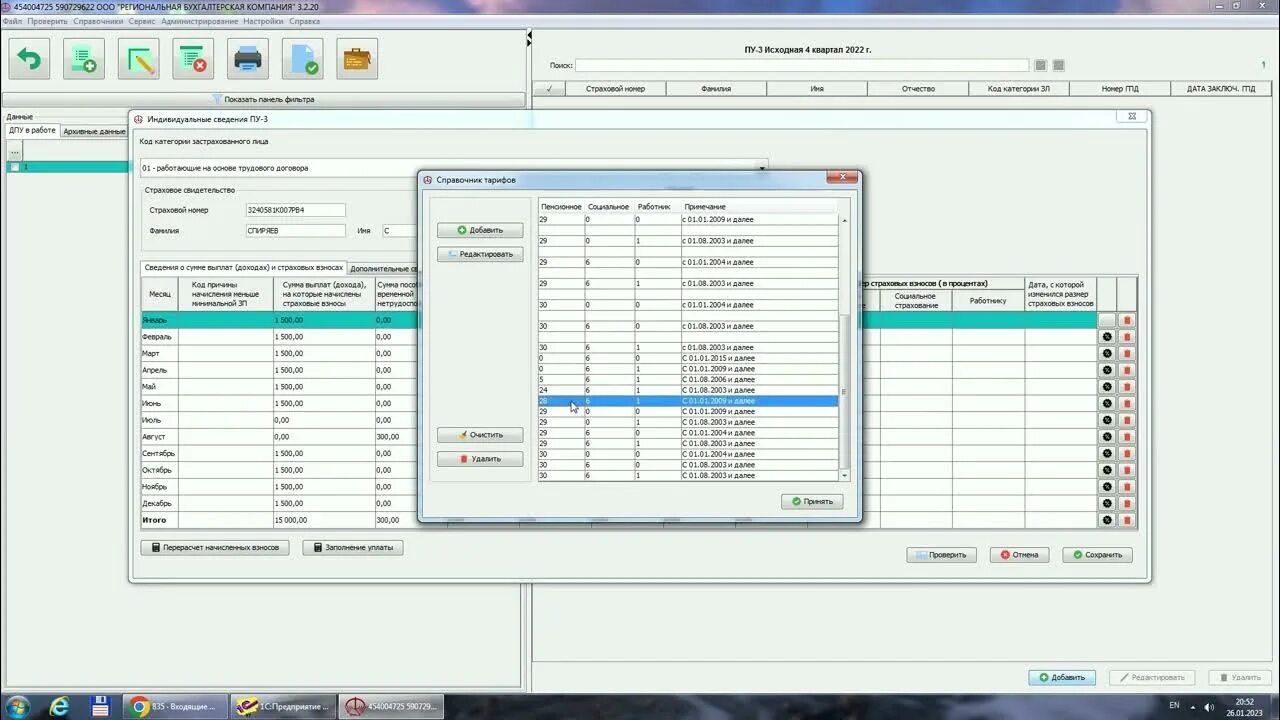Click trash icon in Сентябрь row
The width and height of the screenshot is (1280, 720).
1127,453
